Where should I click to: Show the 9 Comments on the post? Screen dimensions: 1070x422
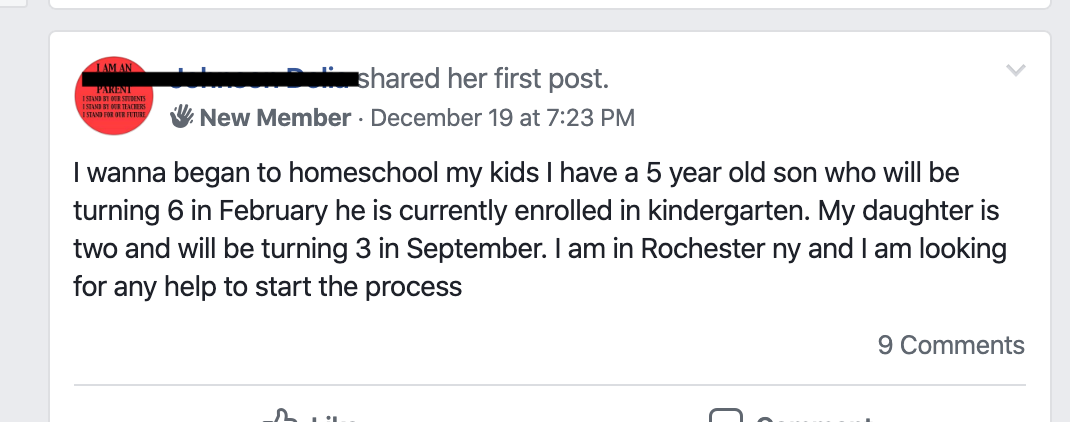[950, 345]
